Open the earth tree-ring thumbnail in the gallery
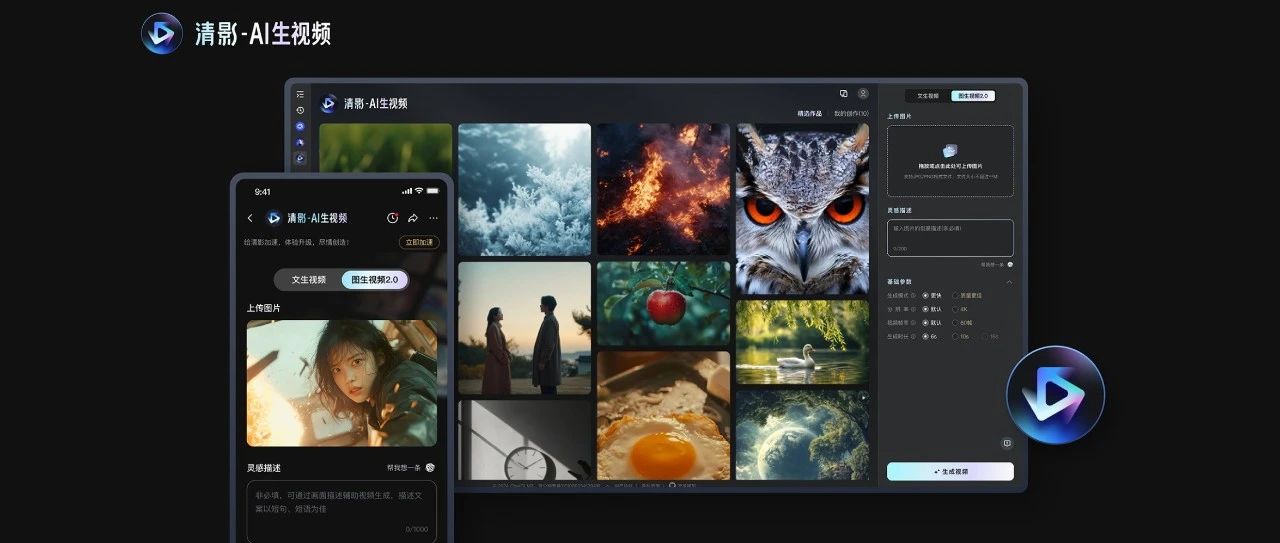This screenshot has width=1280, height=543. pyautogui.click(x=803, y=434)
